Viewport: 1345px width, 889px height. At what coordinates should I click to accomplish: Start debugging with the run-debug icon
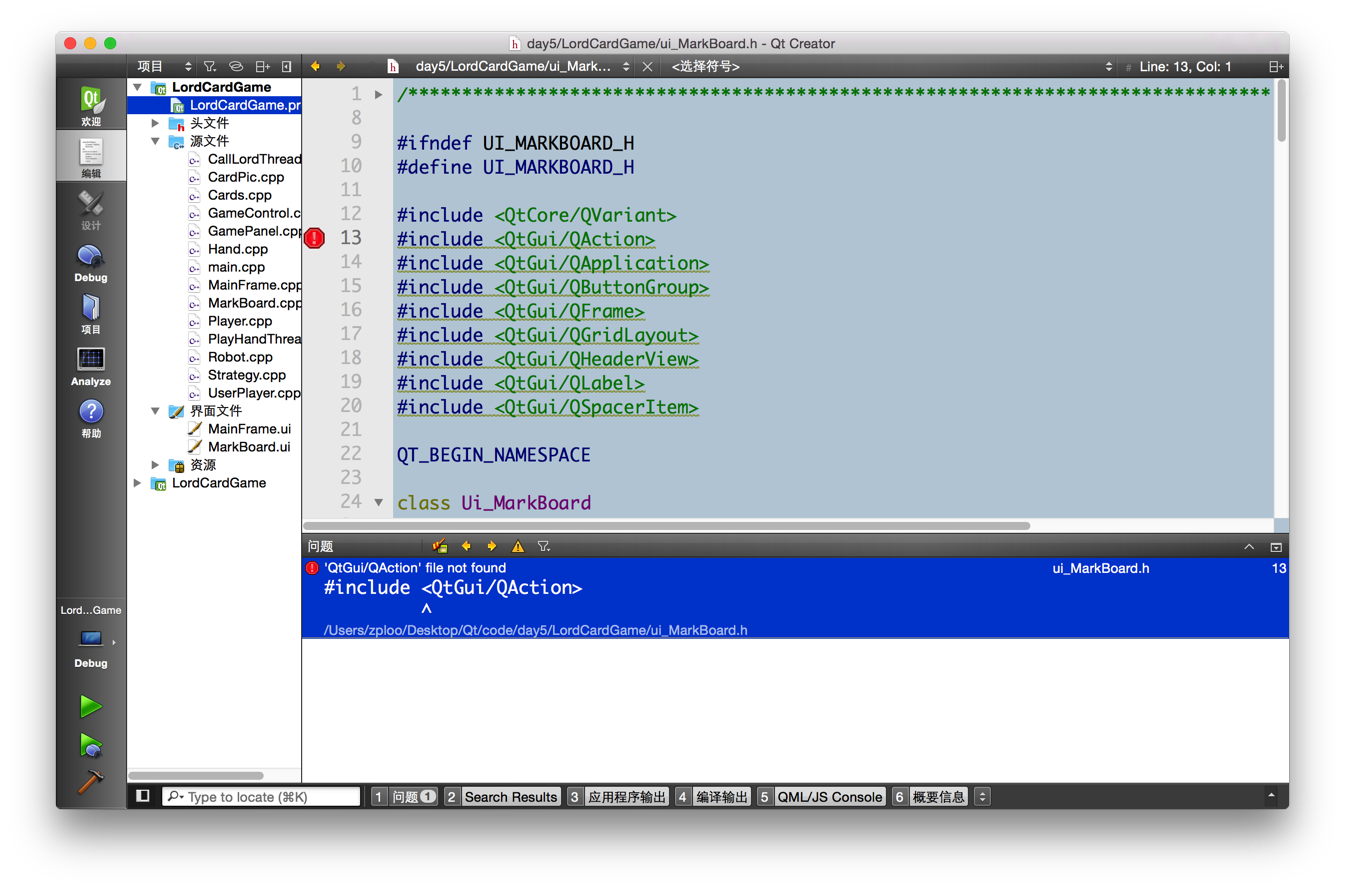[x=91, y=745]
